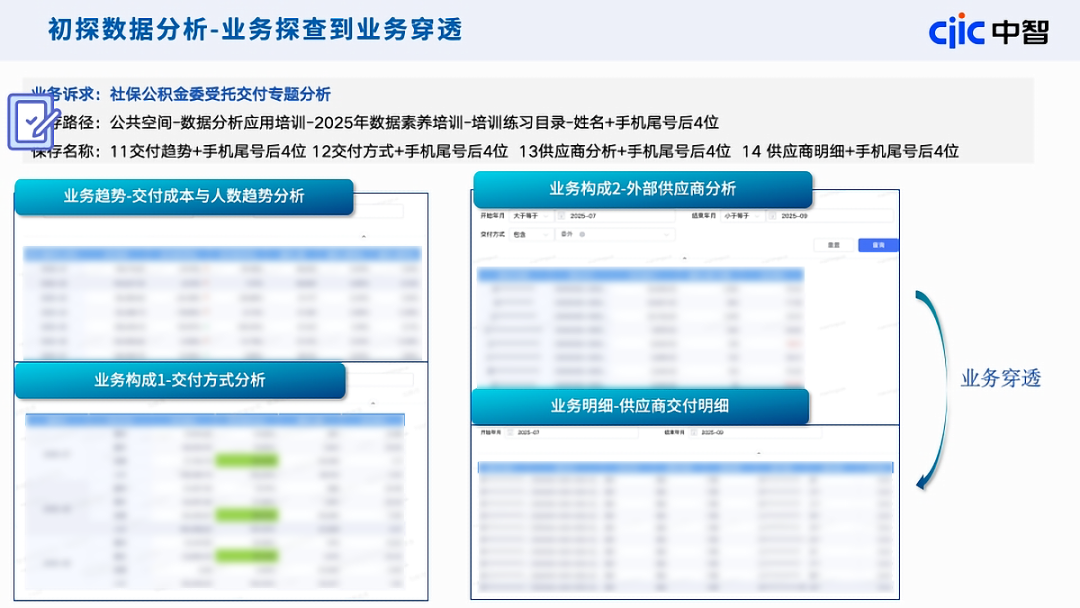Click the blue 查询 query button

point(876,244)
